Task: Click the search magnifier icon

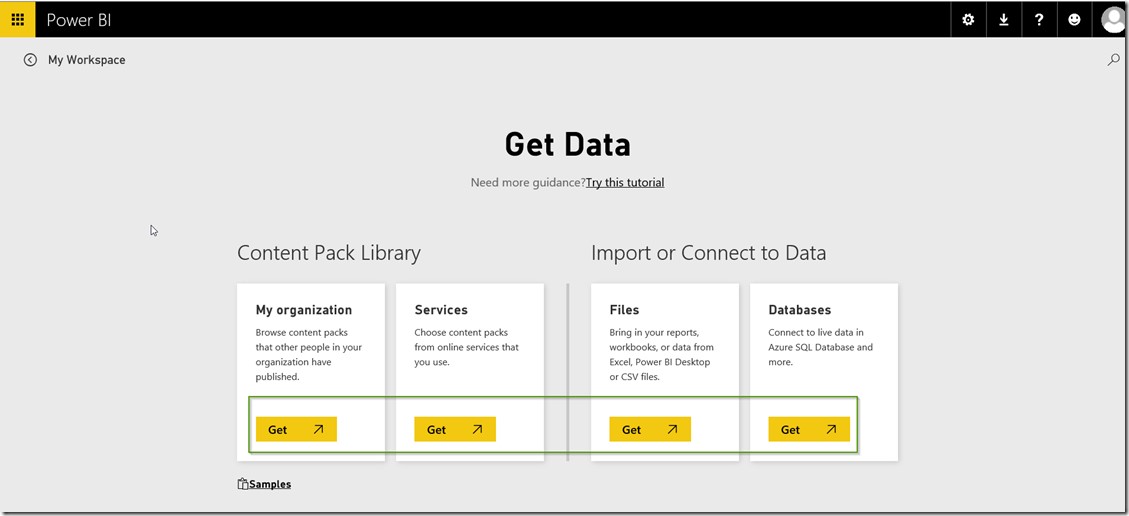Action: tap(1113, 60)
